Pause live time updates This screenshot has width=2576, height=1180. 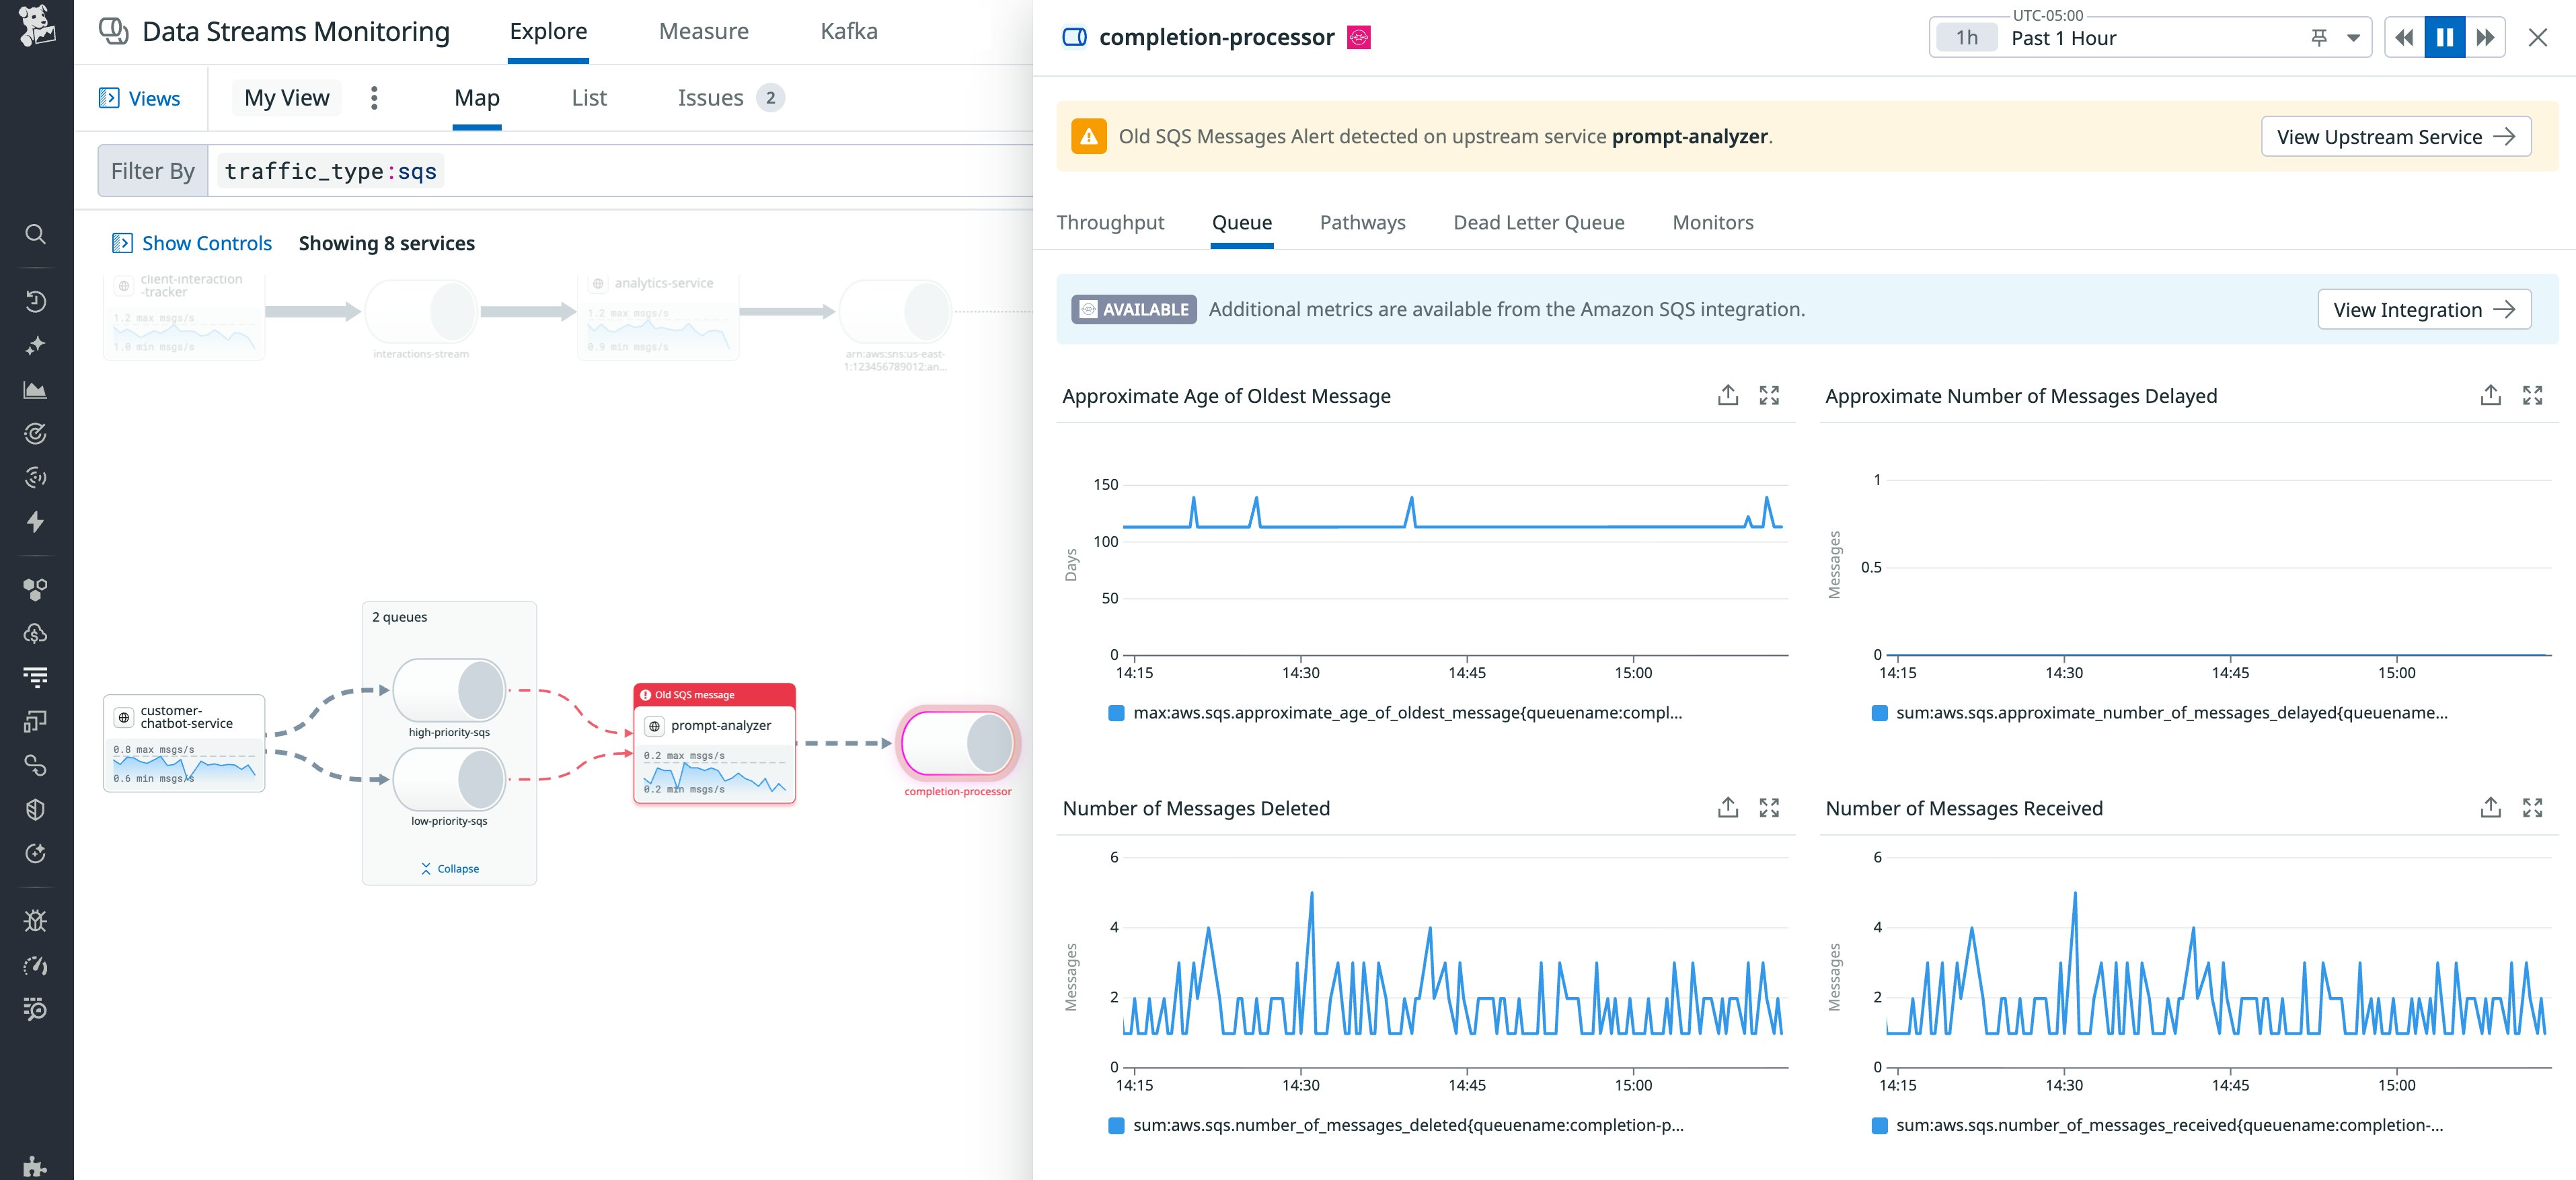point(2444,38)
